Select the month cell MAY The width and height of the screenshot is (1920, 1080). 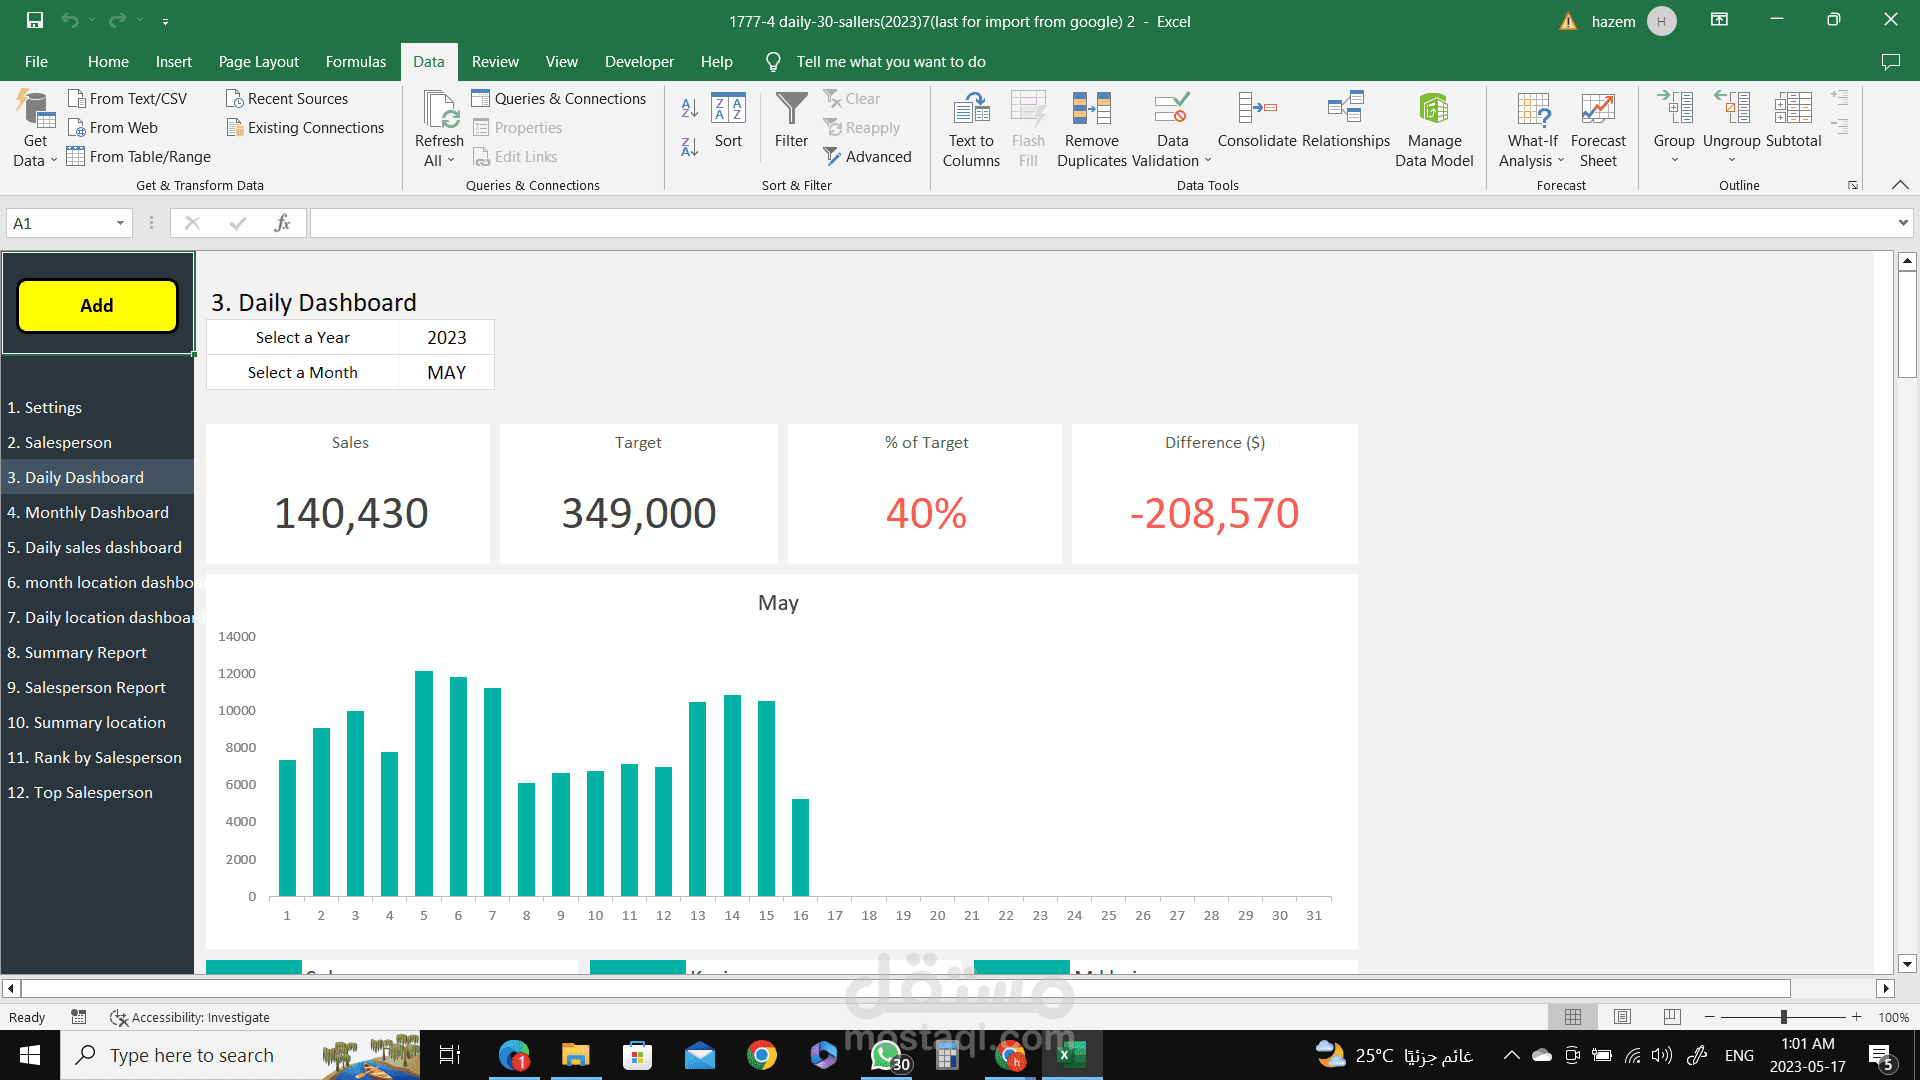(x=446, y=372)
